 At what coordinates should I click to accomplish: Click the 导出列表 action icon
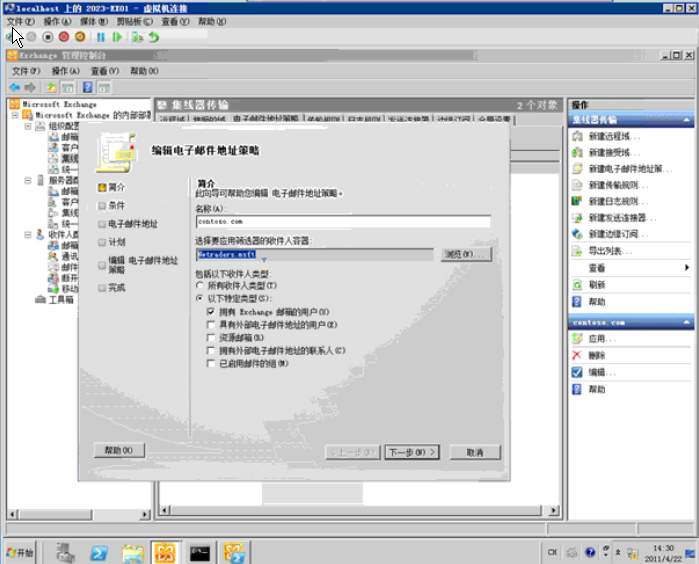577,251
